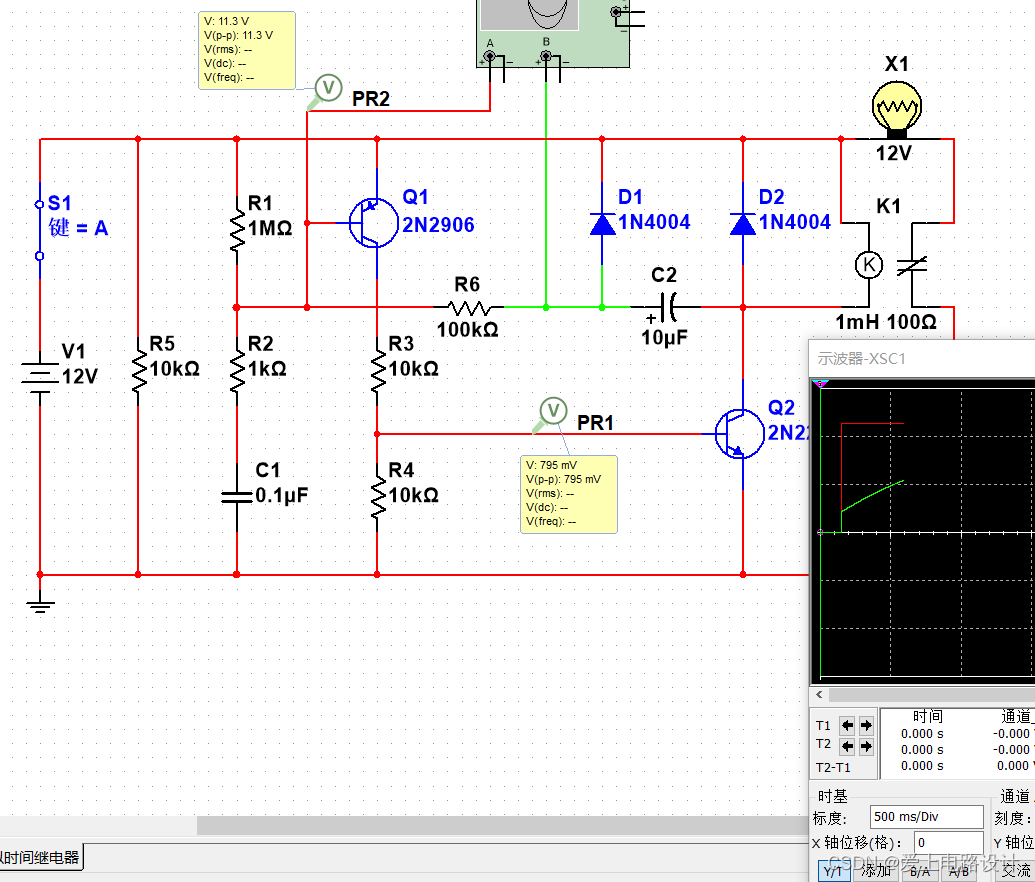The image size is (1035, 882).
Task: Toggle switch S1 in the circuit
Action: tap(40, 230)
